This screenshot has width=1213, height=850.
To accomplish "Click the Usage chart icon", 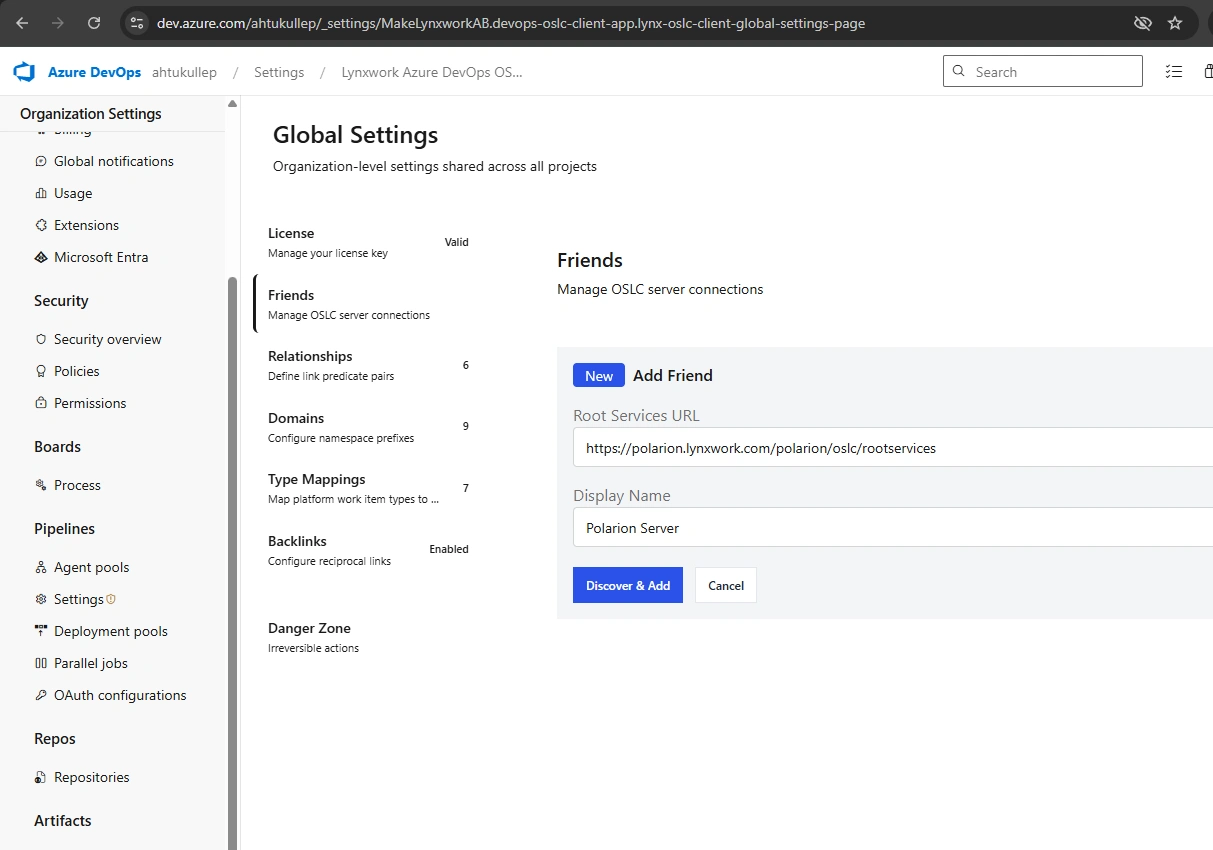I will [41, 193].
